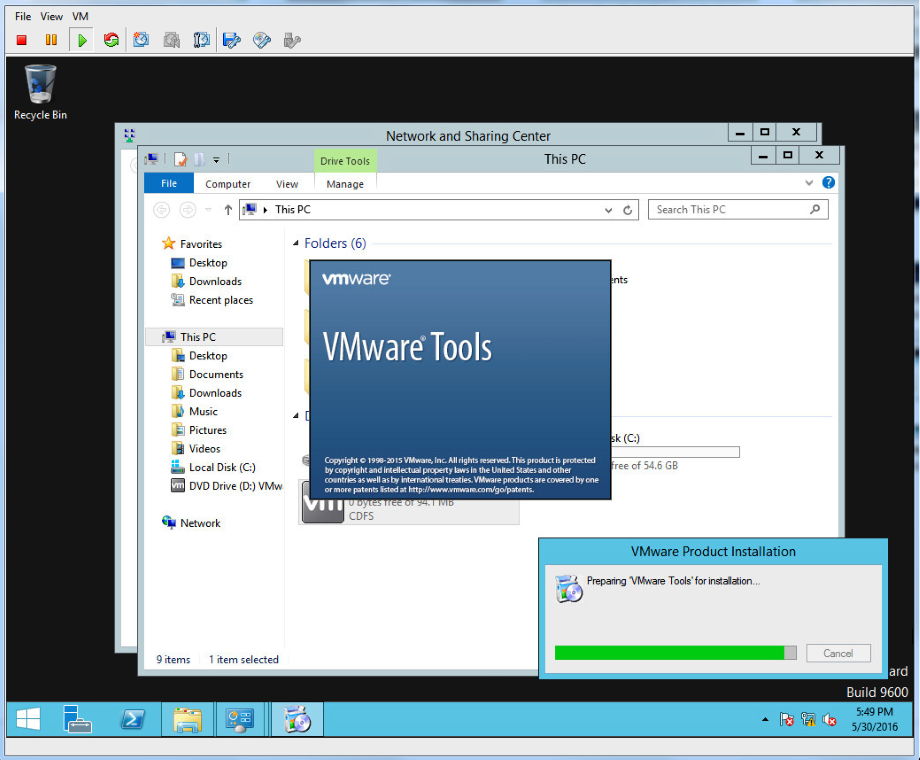Image resolution: width=920 pixels, height=760 pixels.
Task: Open PowerShell from the taskbar
Action: [132, 719]
